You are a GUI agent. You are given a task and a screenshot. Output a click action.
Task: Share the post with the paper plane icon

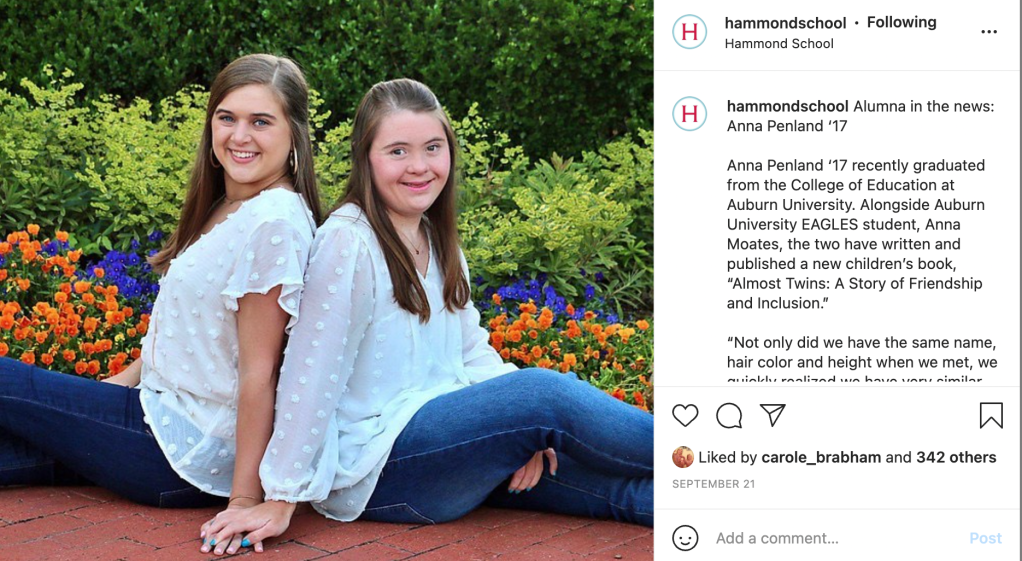click(x=772, y=415)
